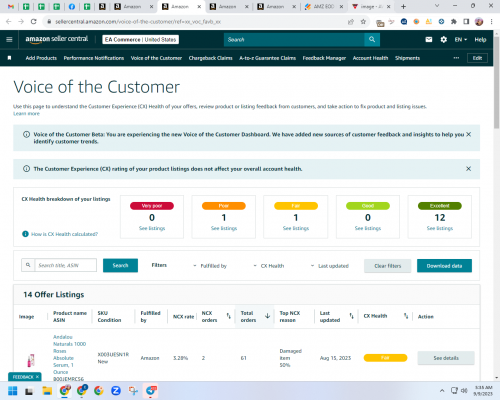The image size is (500, 400).
Task: Open Feedback Manager in the favorites bar
Action: tap(324, 58)
